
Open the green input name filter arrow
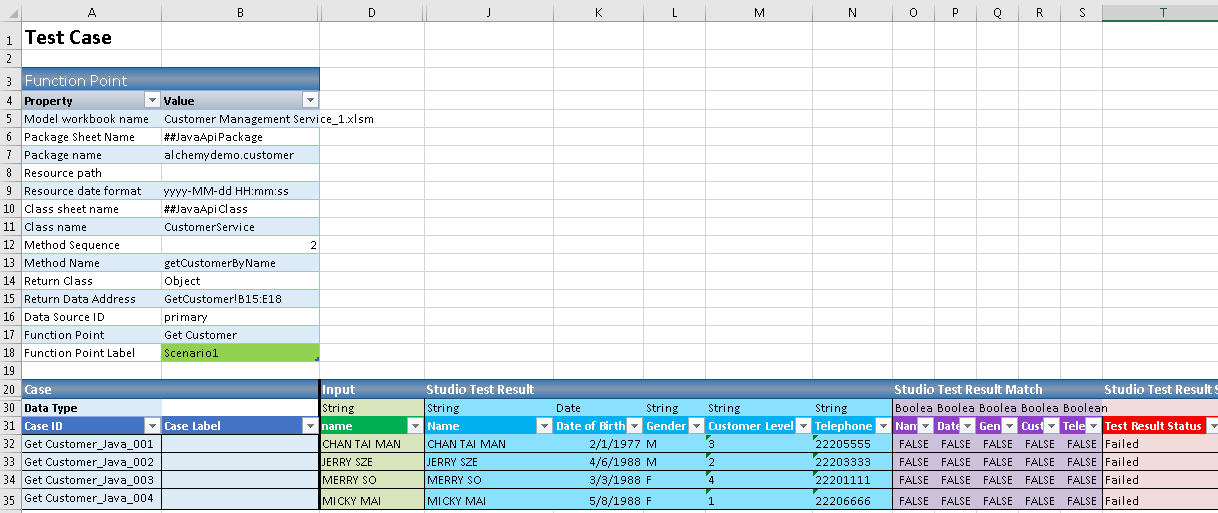415,426
